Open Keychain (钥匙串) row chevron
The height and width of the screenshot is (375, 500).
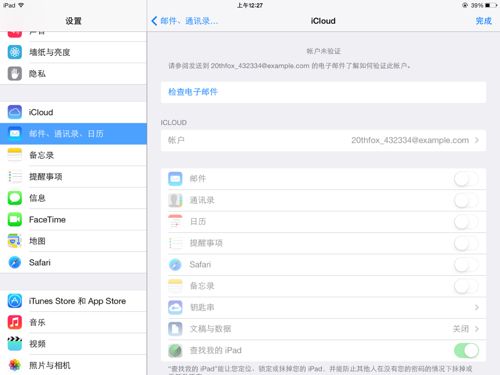point(477,307)
